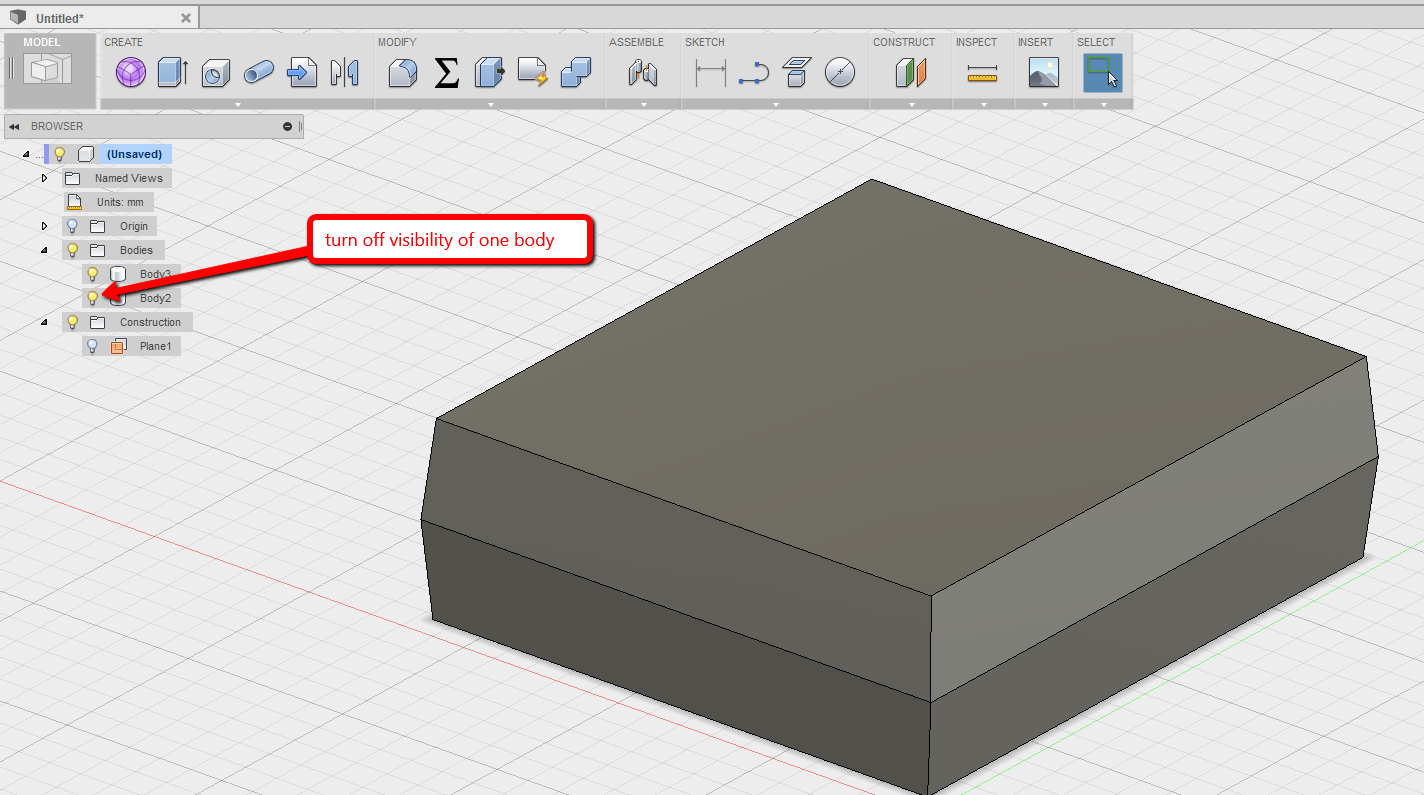This screenshot has width=1424, height=795.
Task: Click the Measure tool under INSPECT
Action: click(982, 73)
